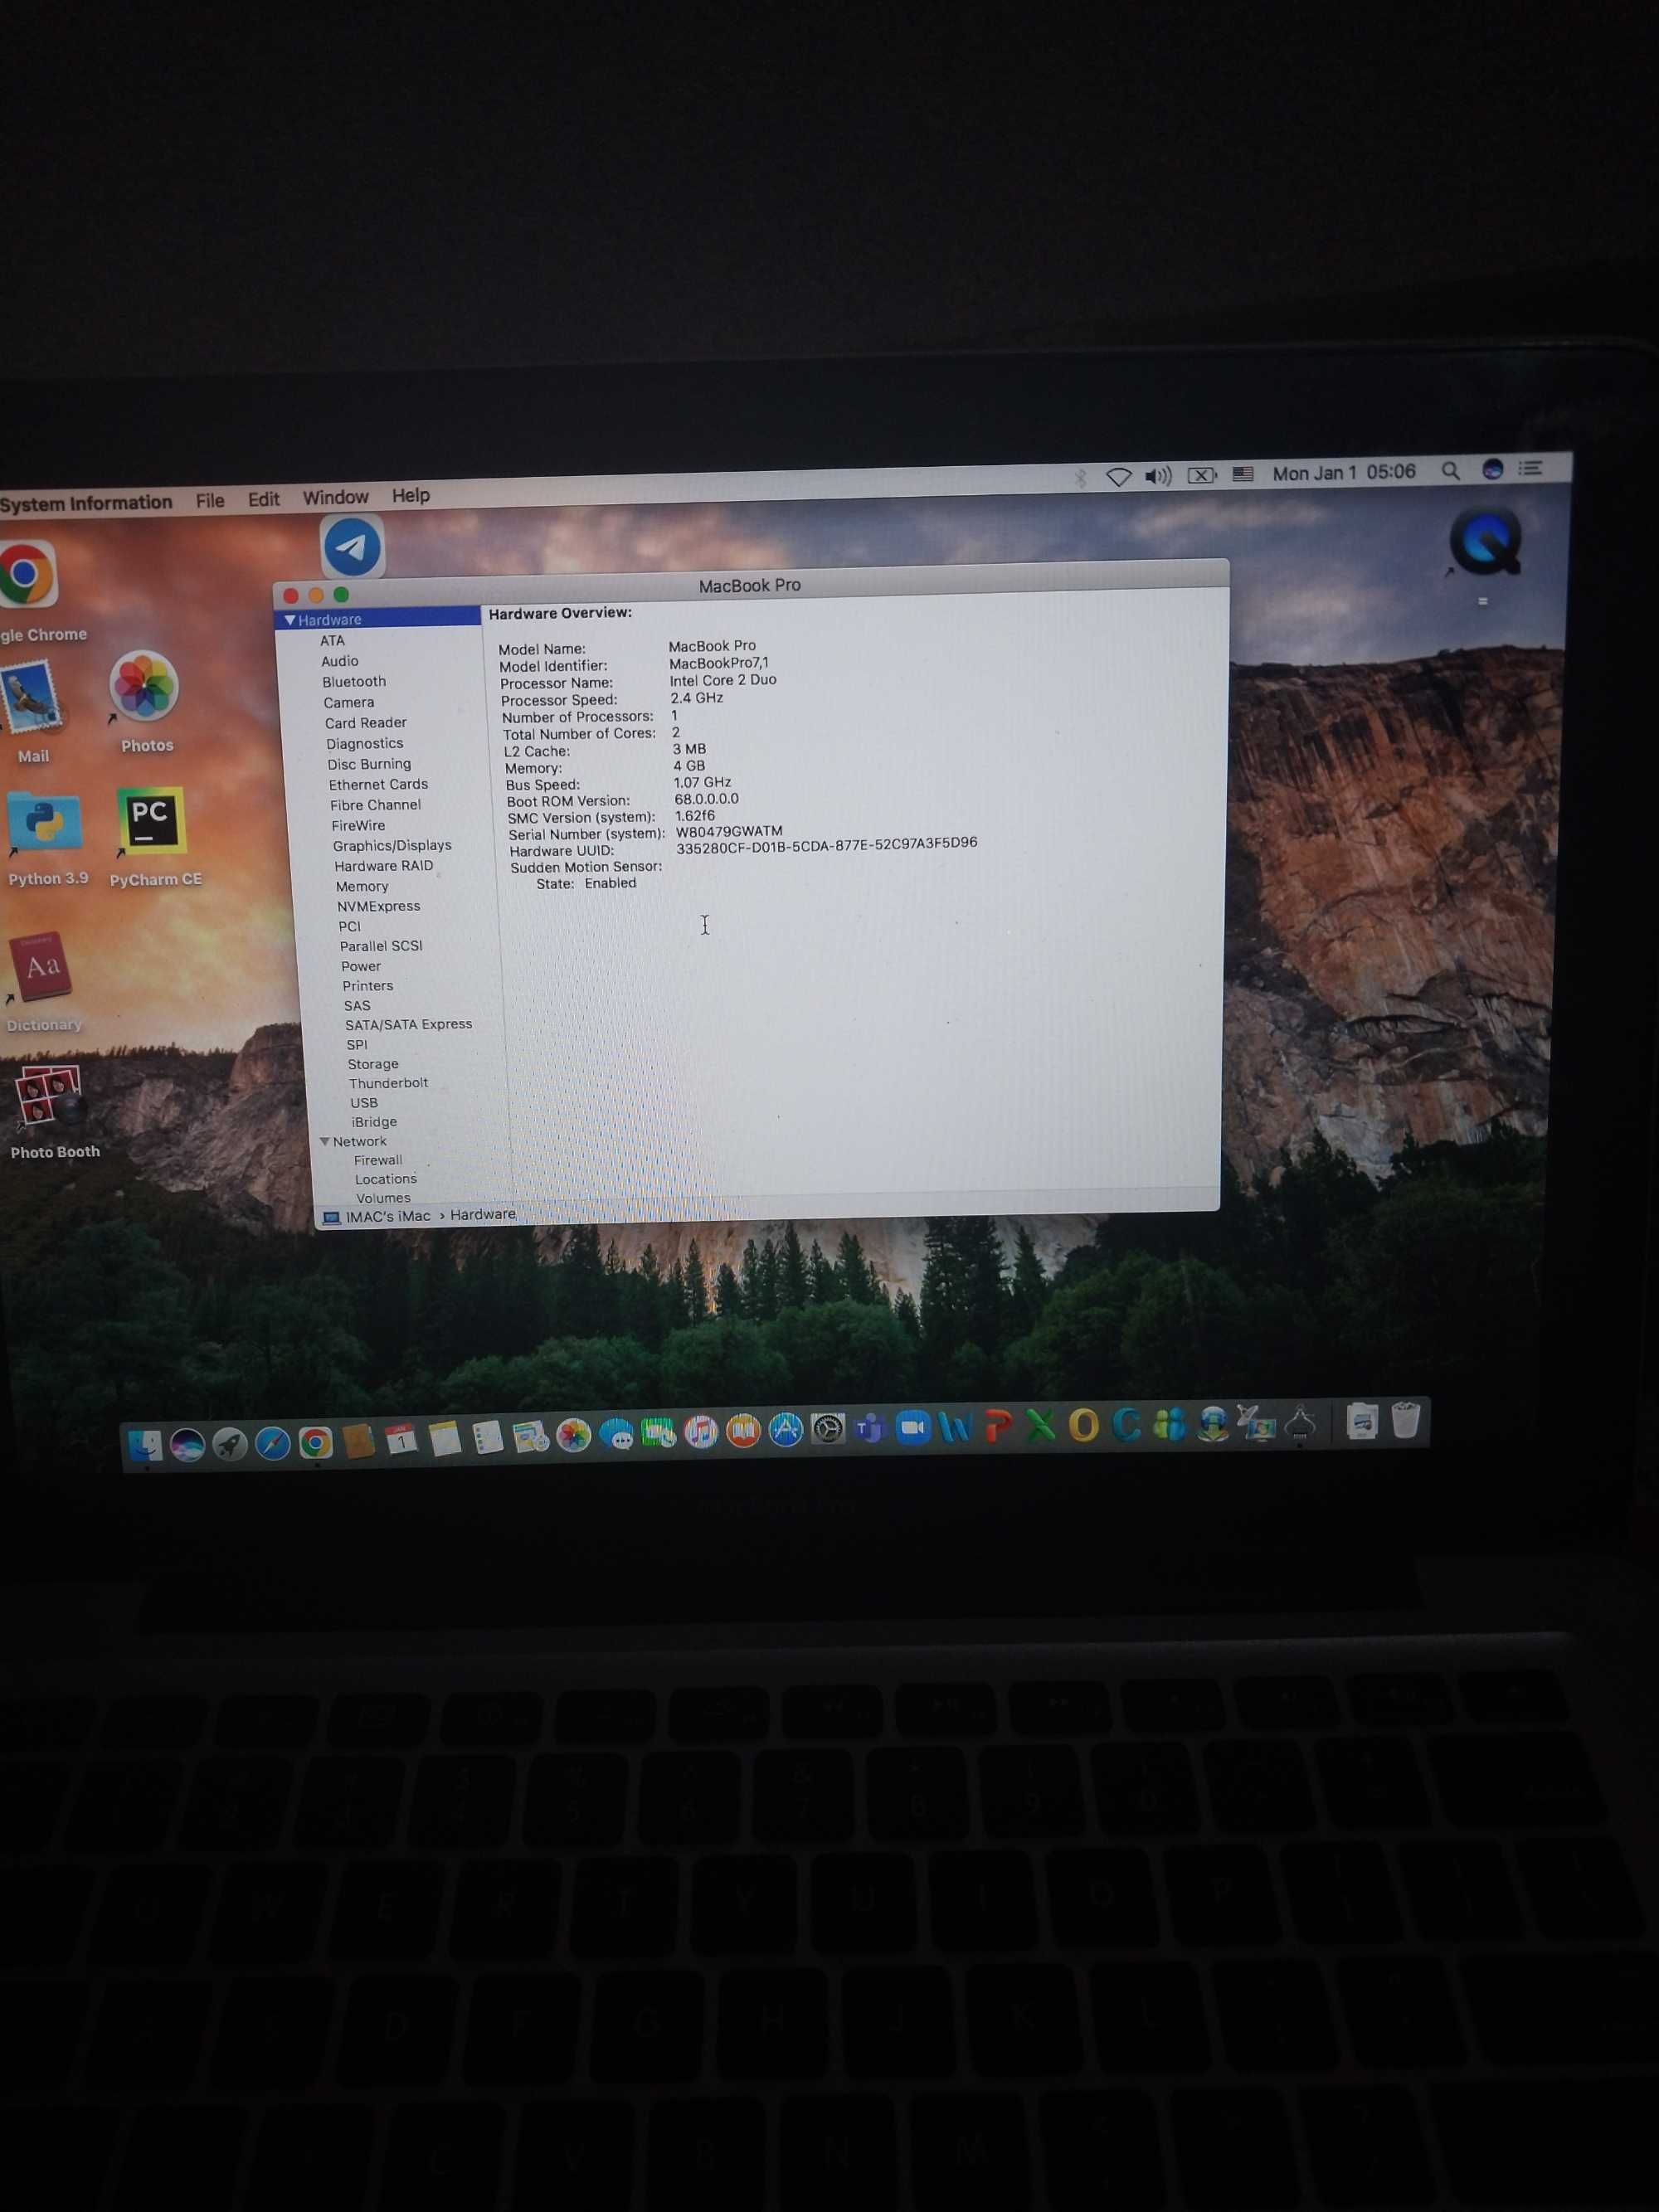Click Spotlight search magnifier in menu bar
Viewport: 1659px width, 2212px height.
(1450, 471)
